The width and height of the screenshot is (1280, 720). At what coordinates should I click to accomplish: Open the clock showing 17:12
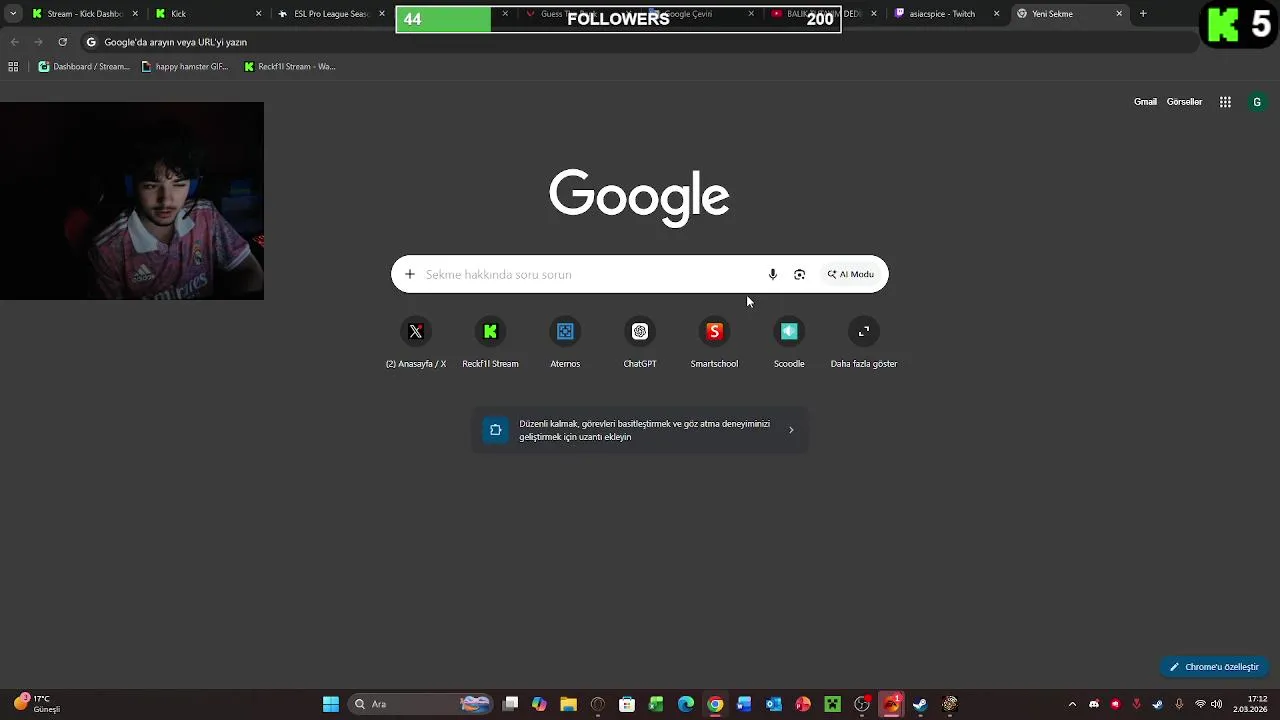(1251, 704)
